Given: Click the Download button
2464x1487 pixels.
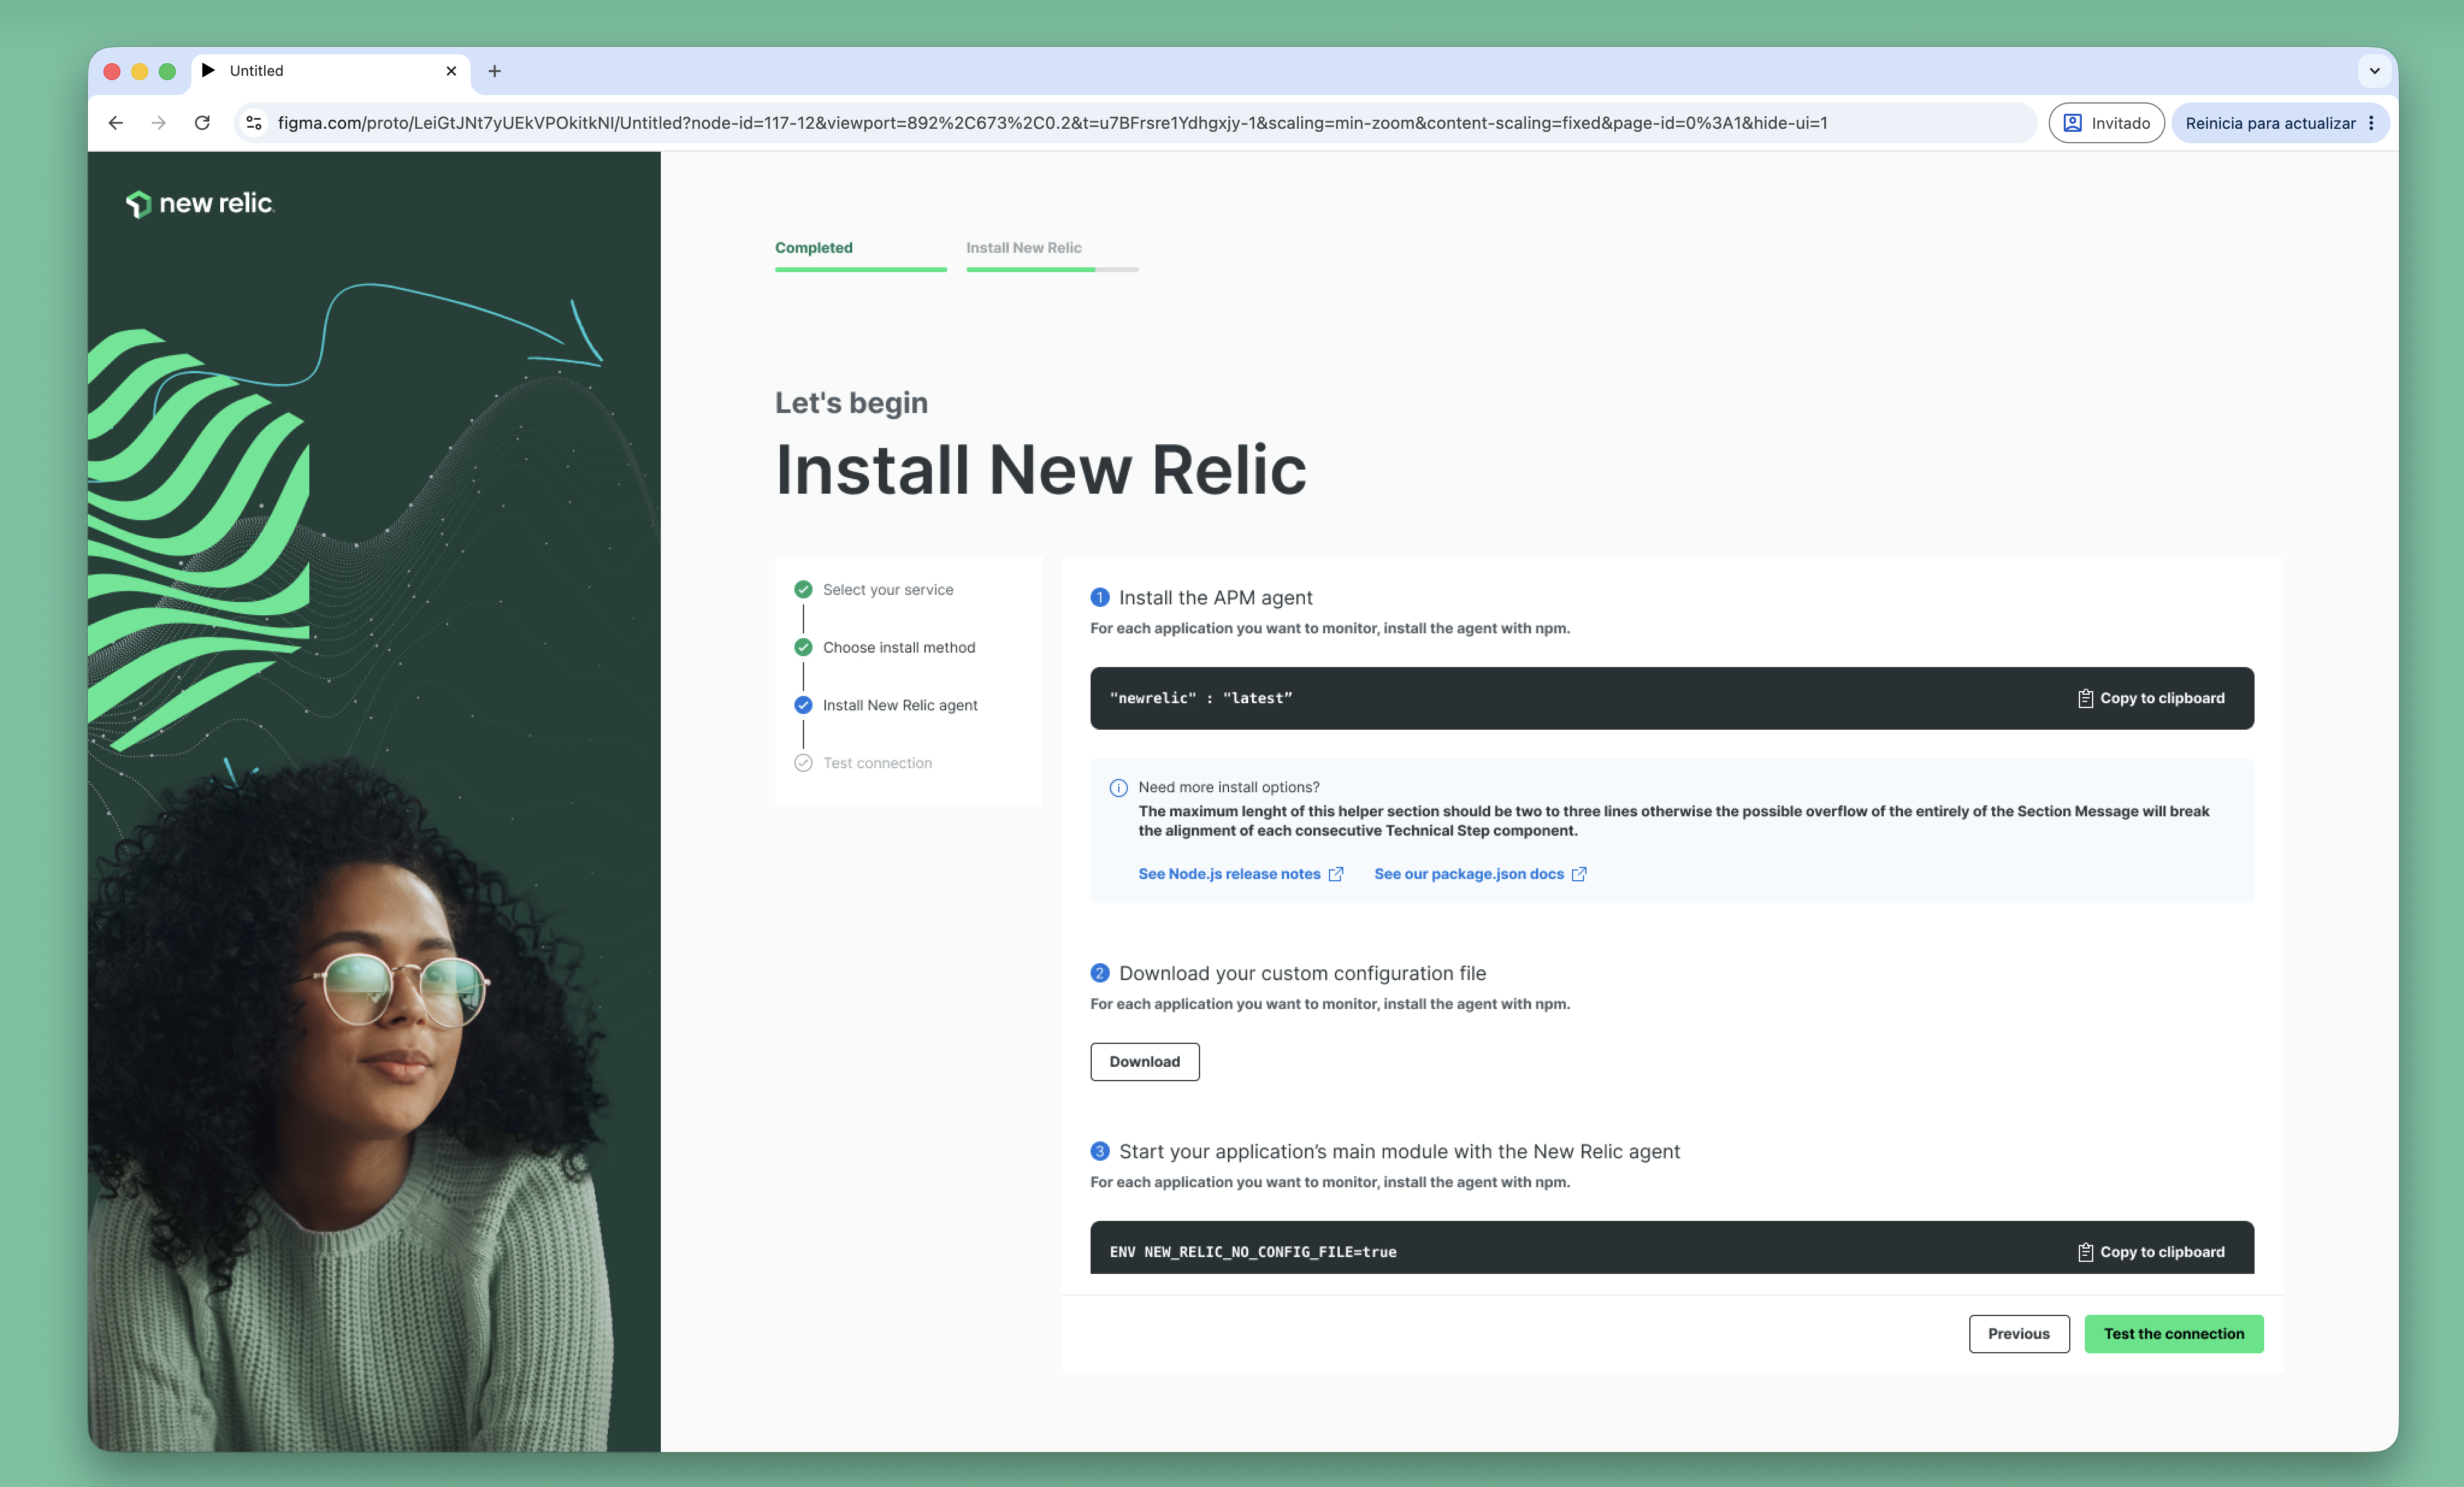Looking at the screenshot, I should click(1145, 1062).
